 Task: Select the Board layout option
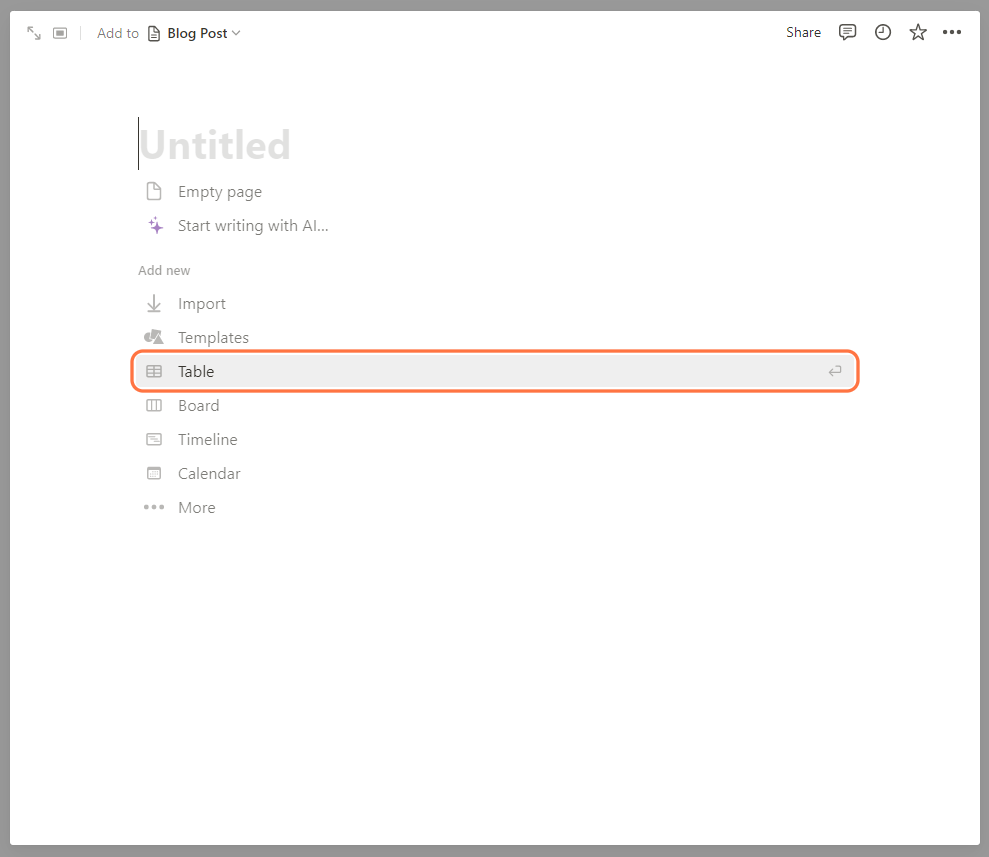click(x=198, y=405)
